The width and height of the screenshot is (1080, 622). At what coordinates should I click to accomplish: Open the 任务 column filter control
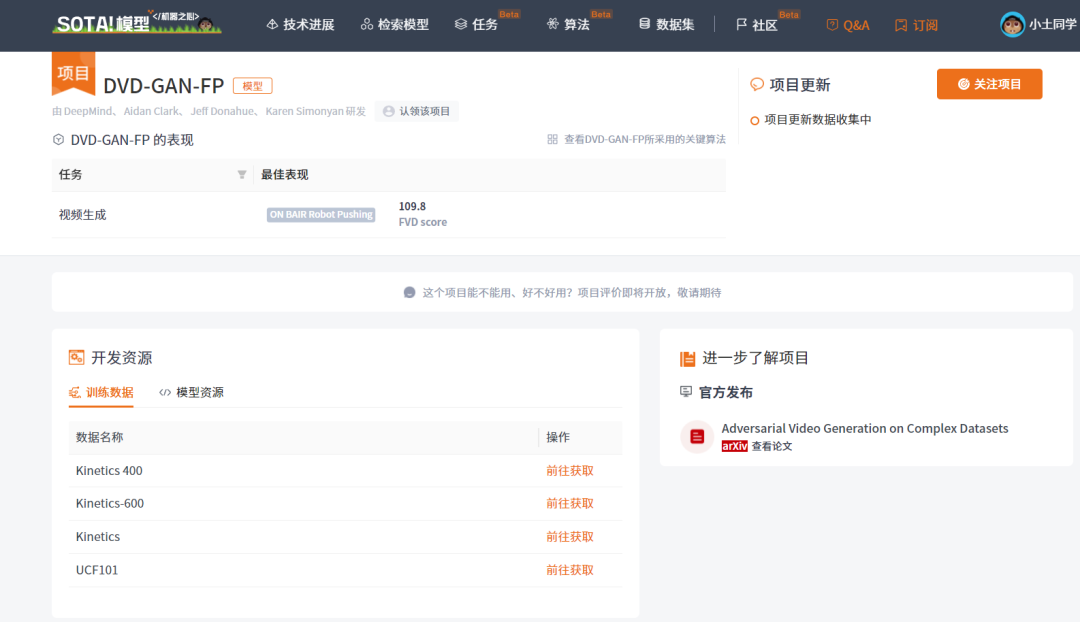click(241, 175)
